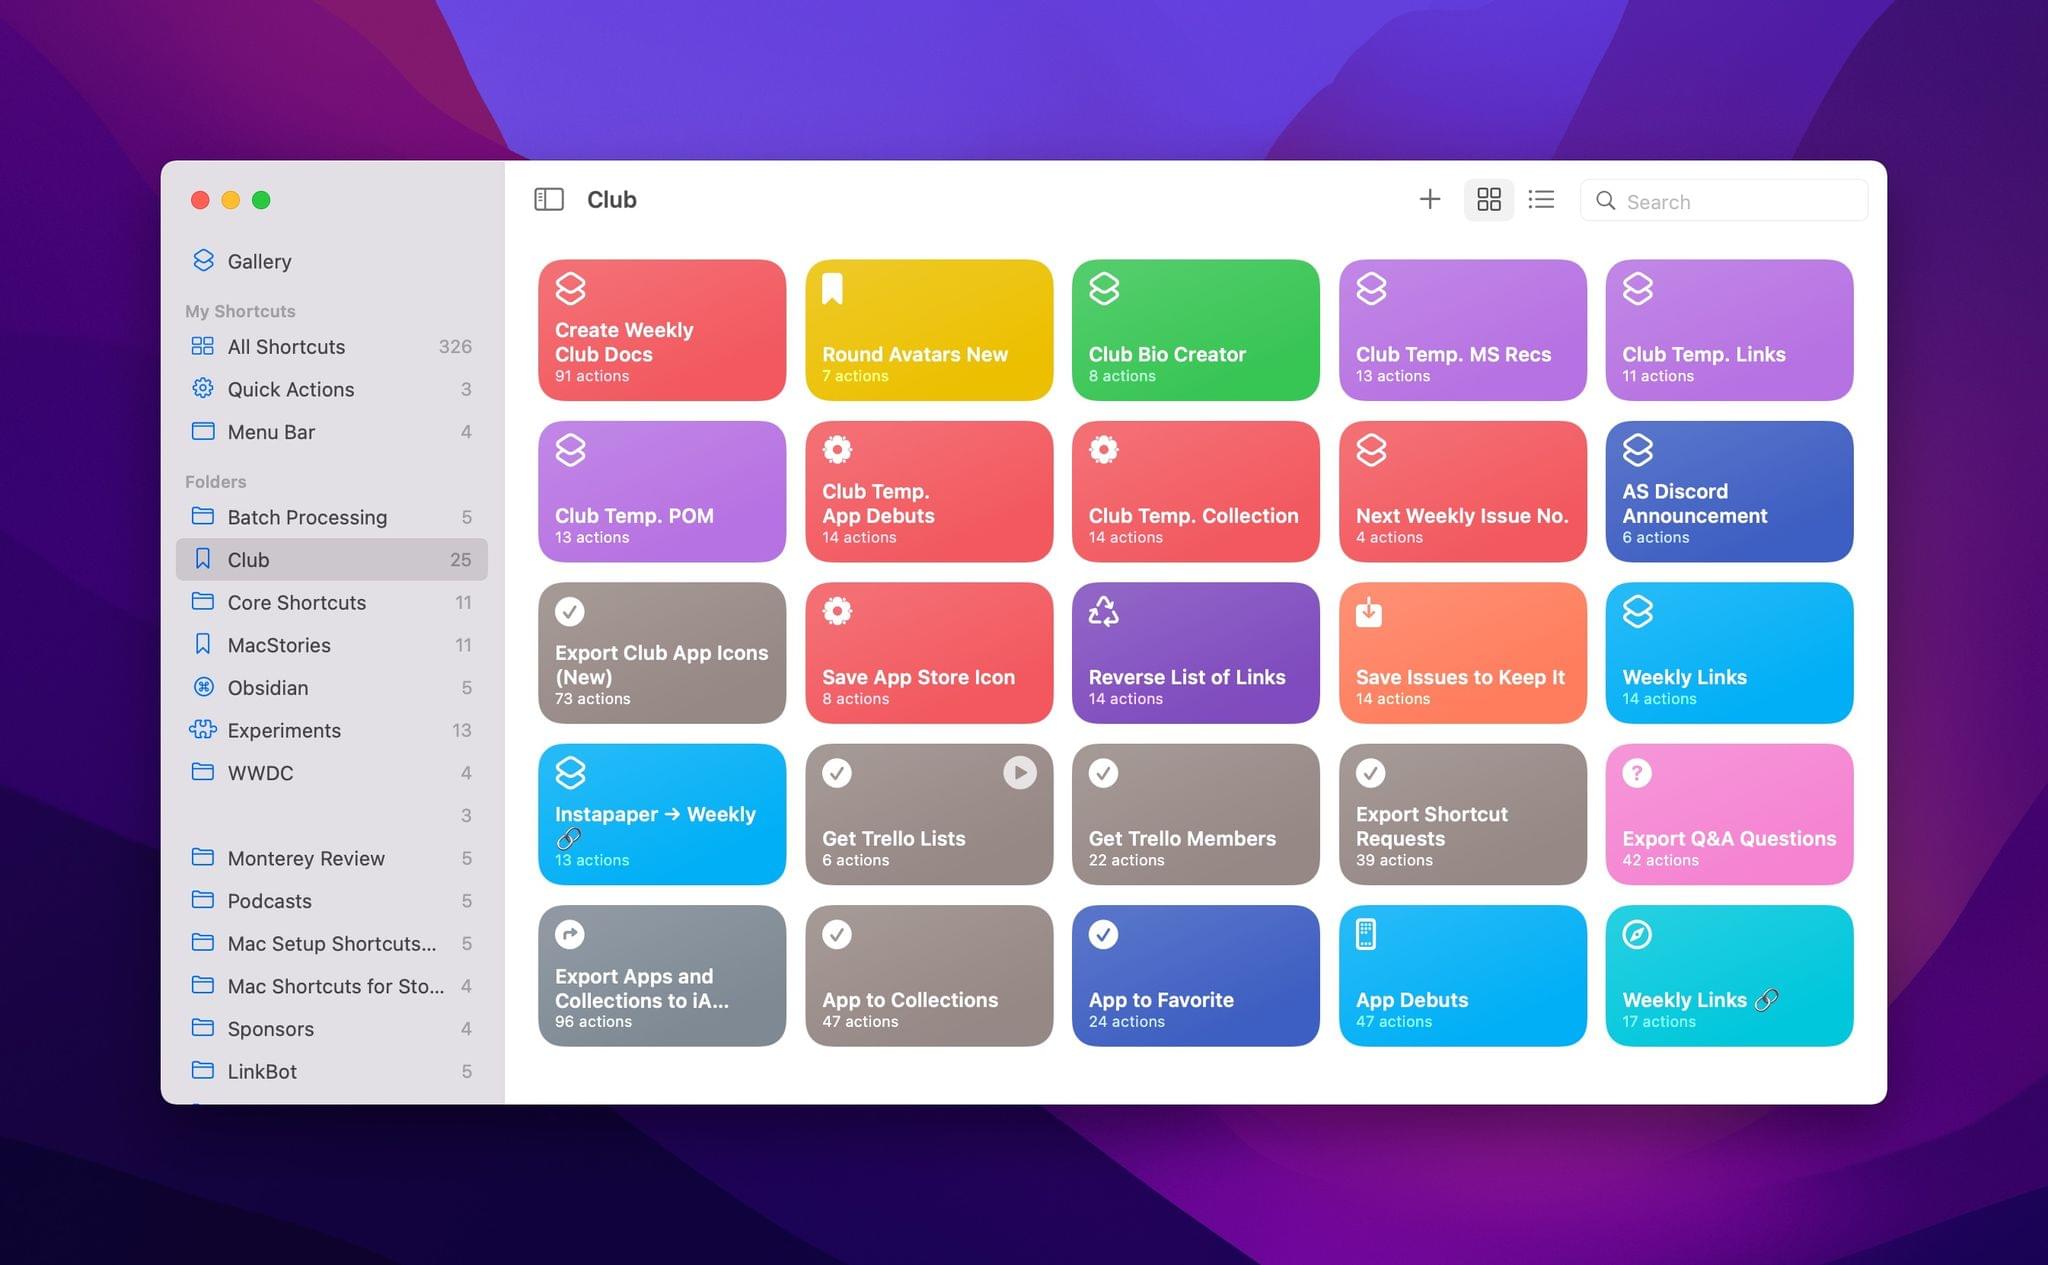
Task: Click the All Shortcuts grid icon
Action: point(203,346)
